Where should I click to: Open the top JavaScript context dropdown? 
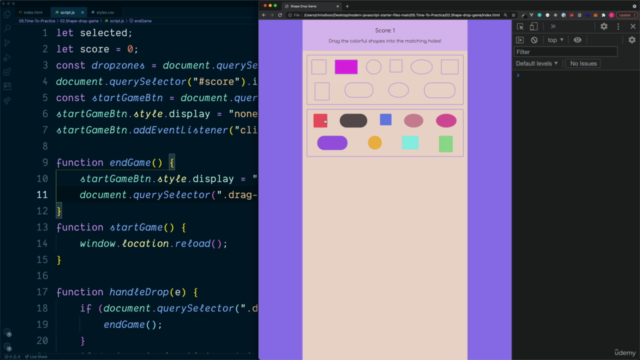click(556, 40)
